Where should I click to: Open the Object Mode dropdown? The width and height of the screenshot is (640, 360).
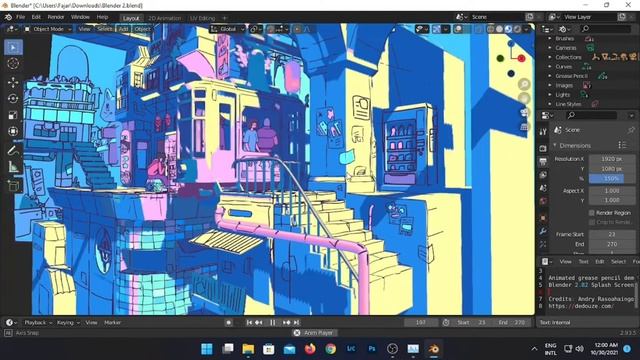pos(48,29)
